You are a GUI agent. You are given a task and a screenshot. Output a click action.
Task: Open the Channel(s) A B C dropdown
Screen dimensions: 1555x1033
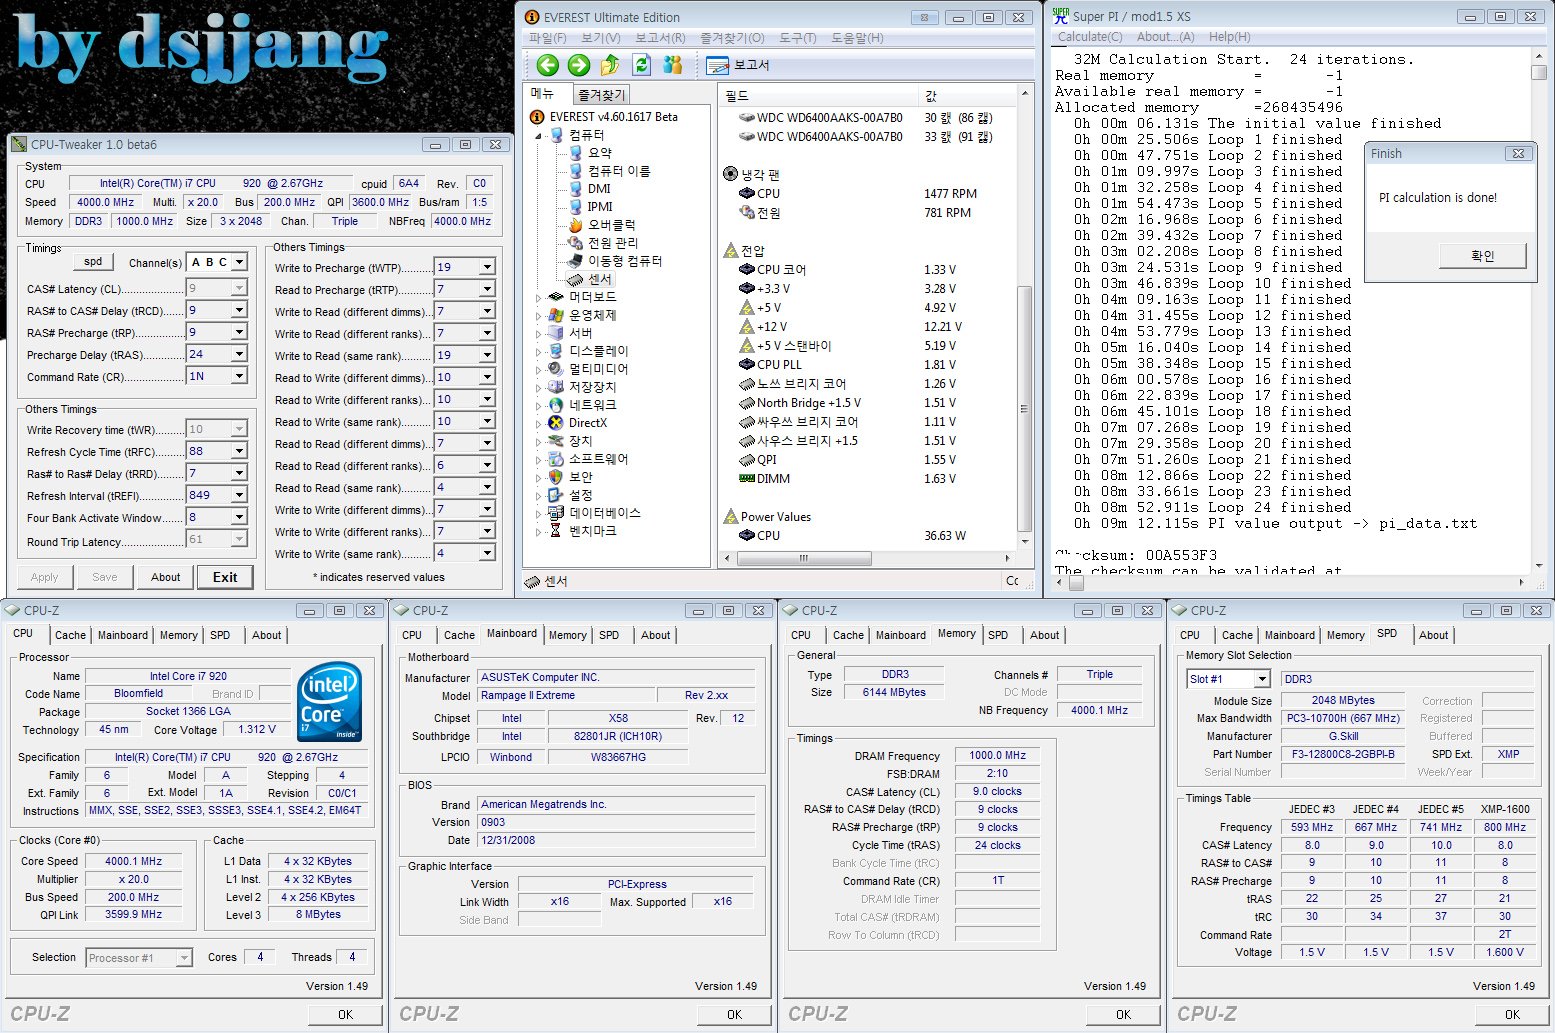239,263
